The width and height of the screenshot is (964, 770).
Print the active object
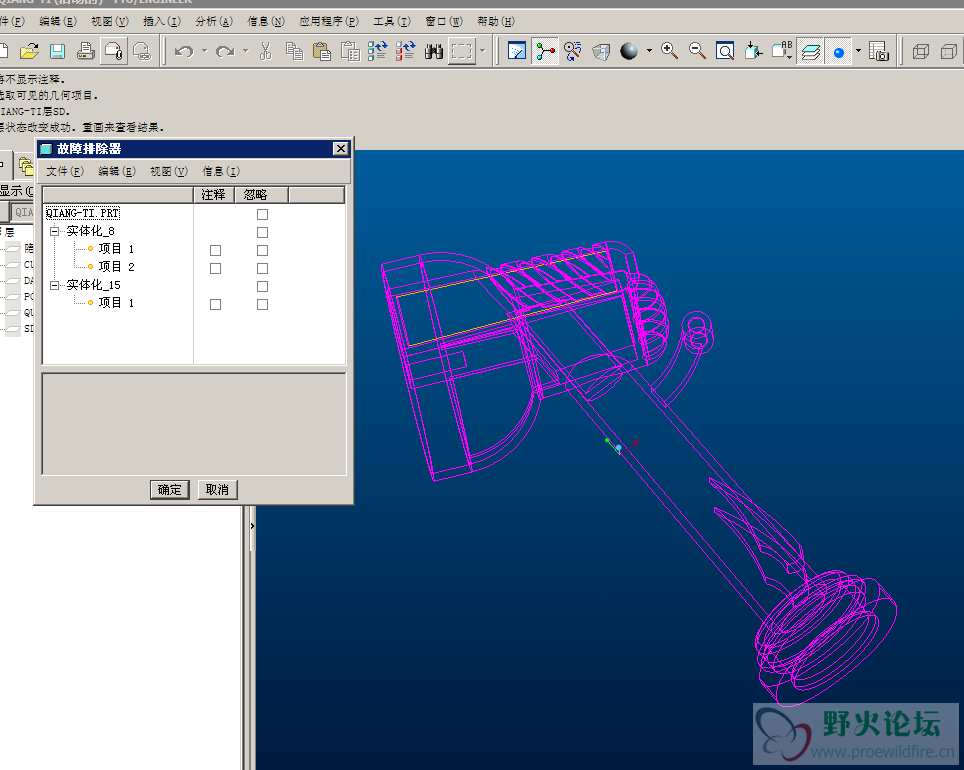(85, 51)
